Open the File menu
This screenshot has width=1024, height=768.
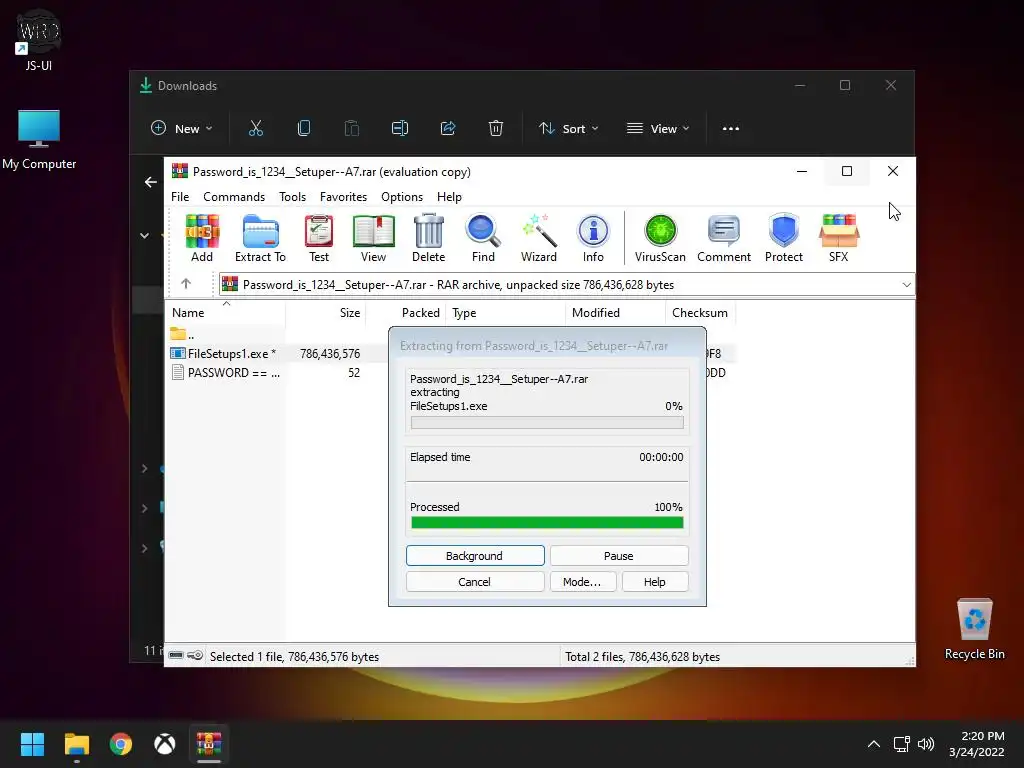tap(180, 197)
